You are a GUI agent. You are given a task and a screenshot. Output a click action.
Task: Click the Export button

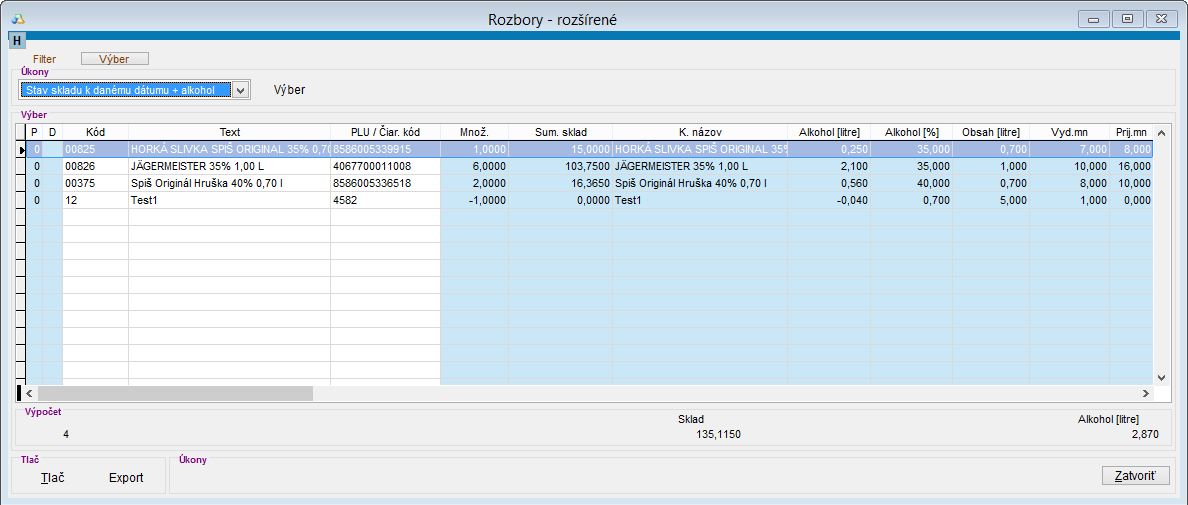tap(126, 478)
